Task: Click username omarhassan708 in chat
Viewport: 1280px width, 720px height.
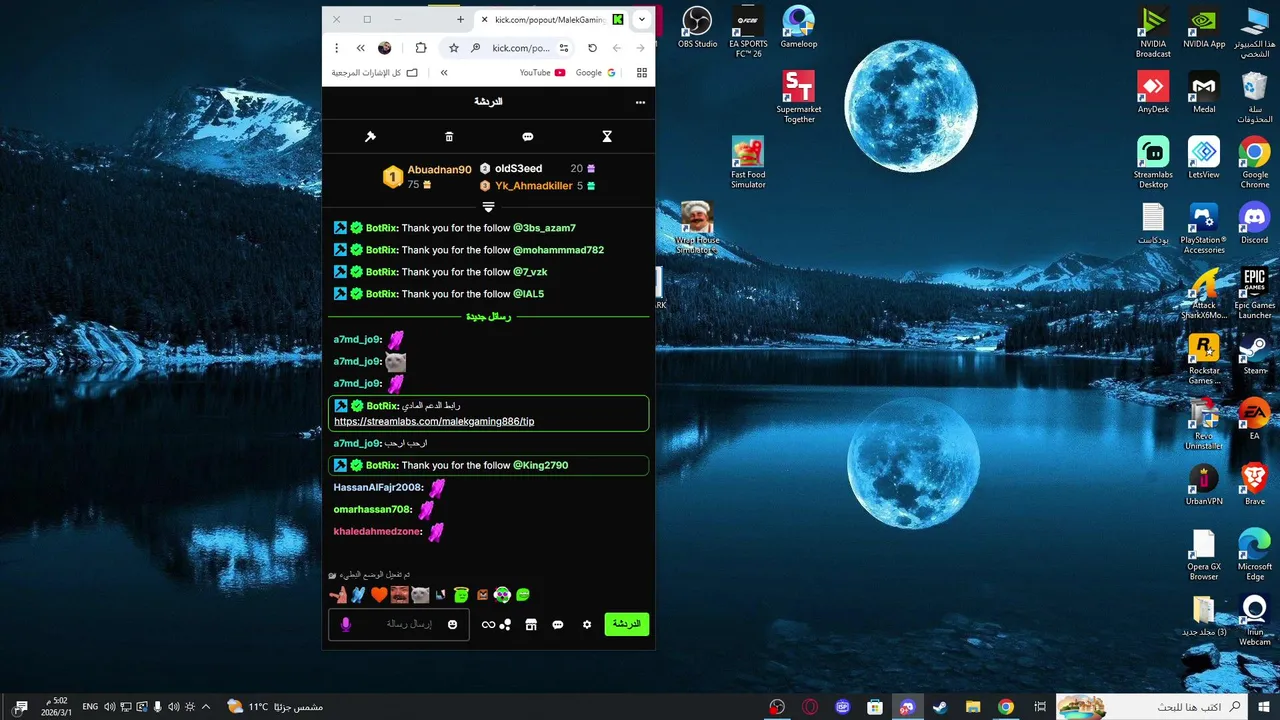Action: click(x=372, y=509)
